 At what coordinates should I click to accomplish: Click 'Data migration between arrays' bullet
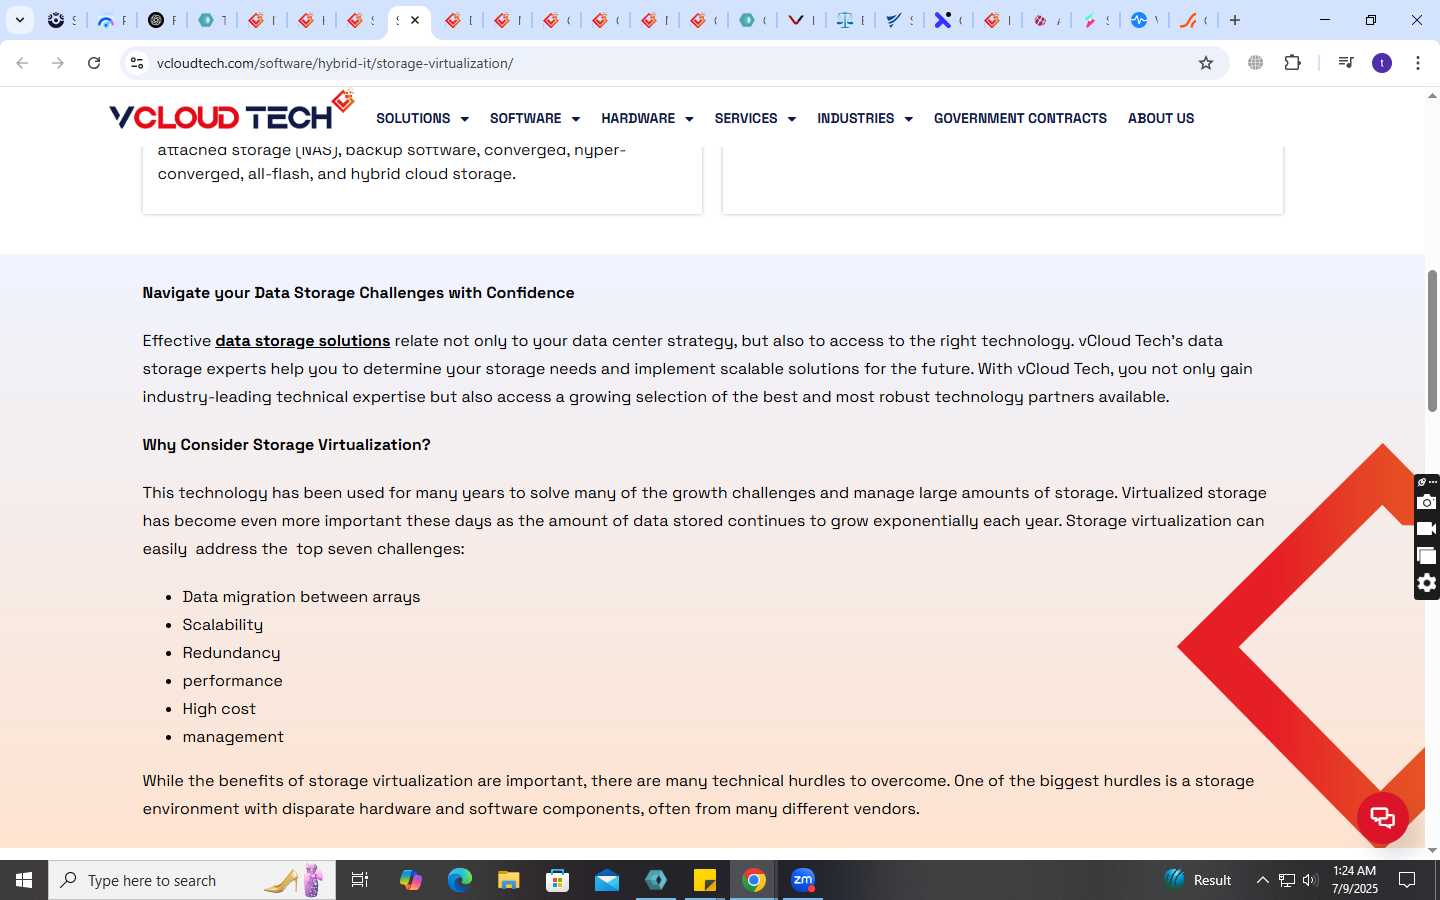point(301,597)
